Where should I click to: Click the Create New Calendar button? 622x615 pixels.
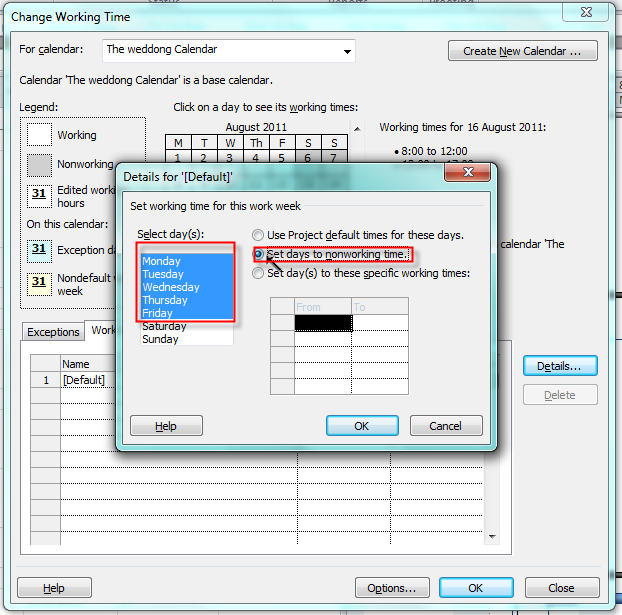(523, 51)
